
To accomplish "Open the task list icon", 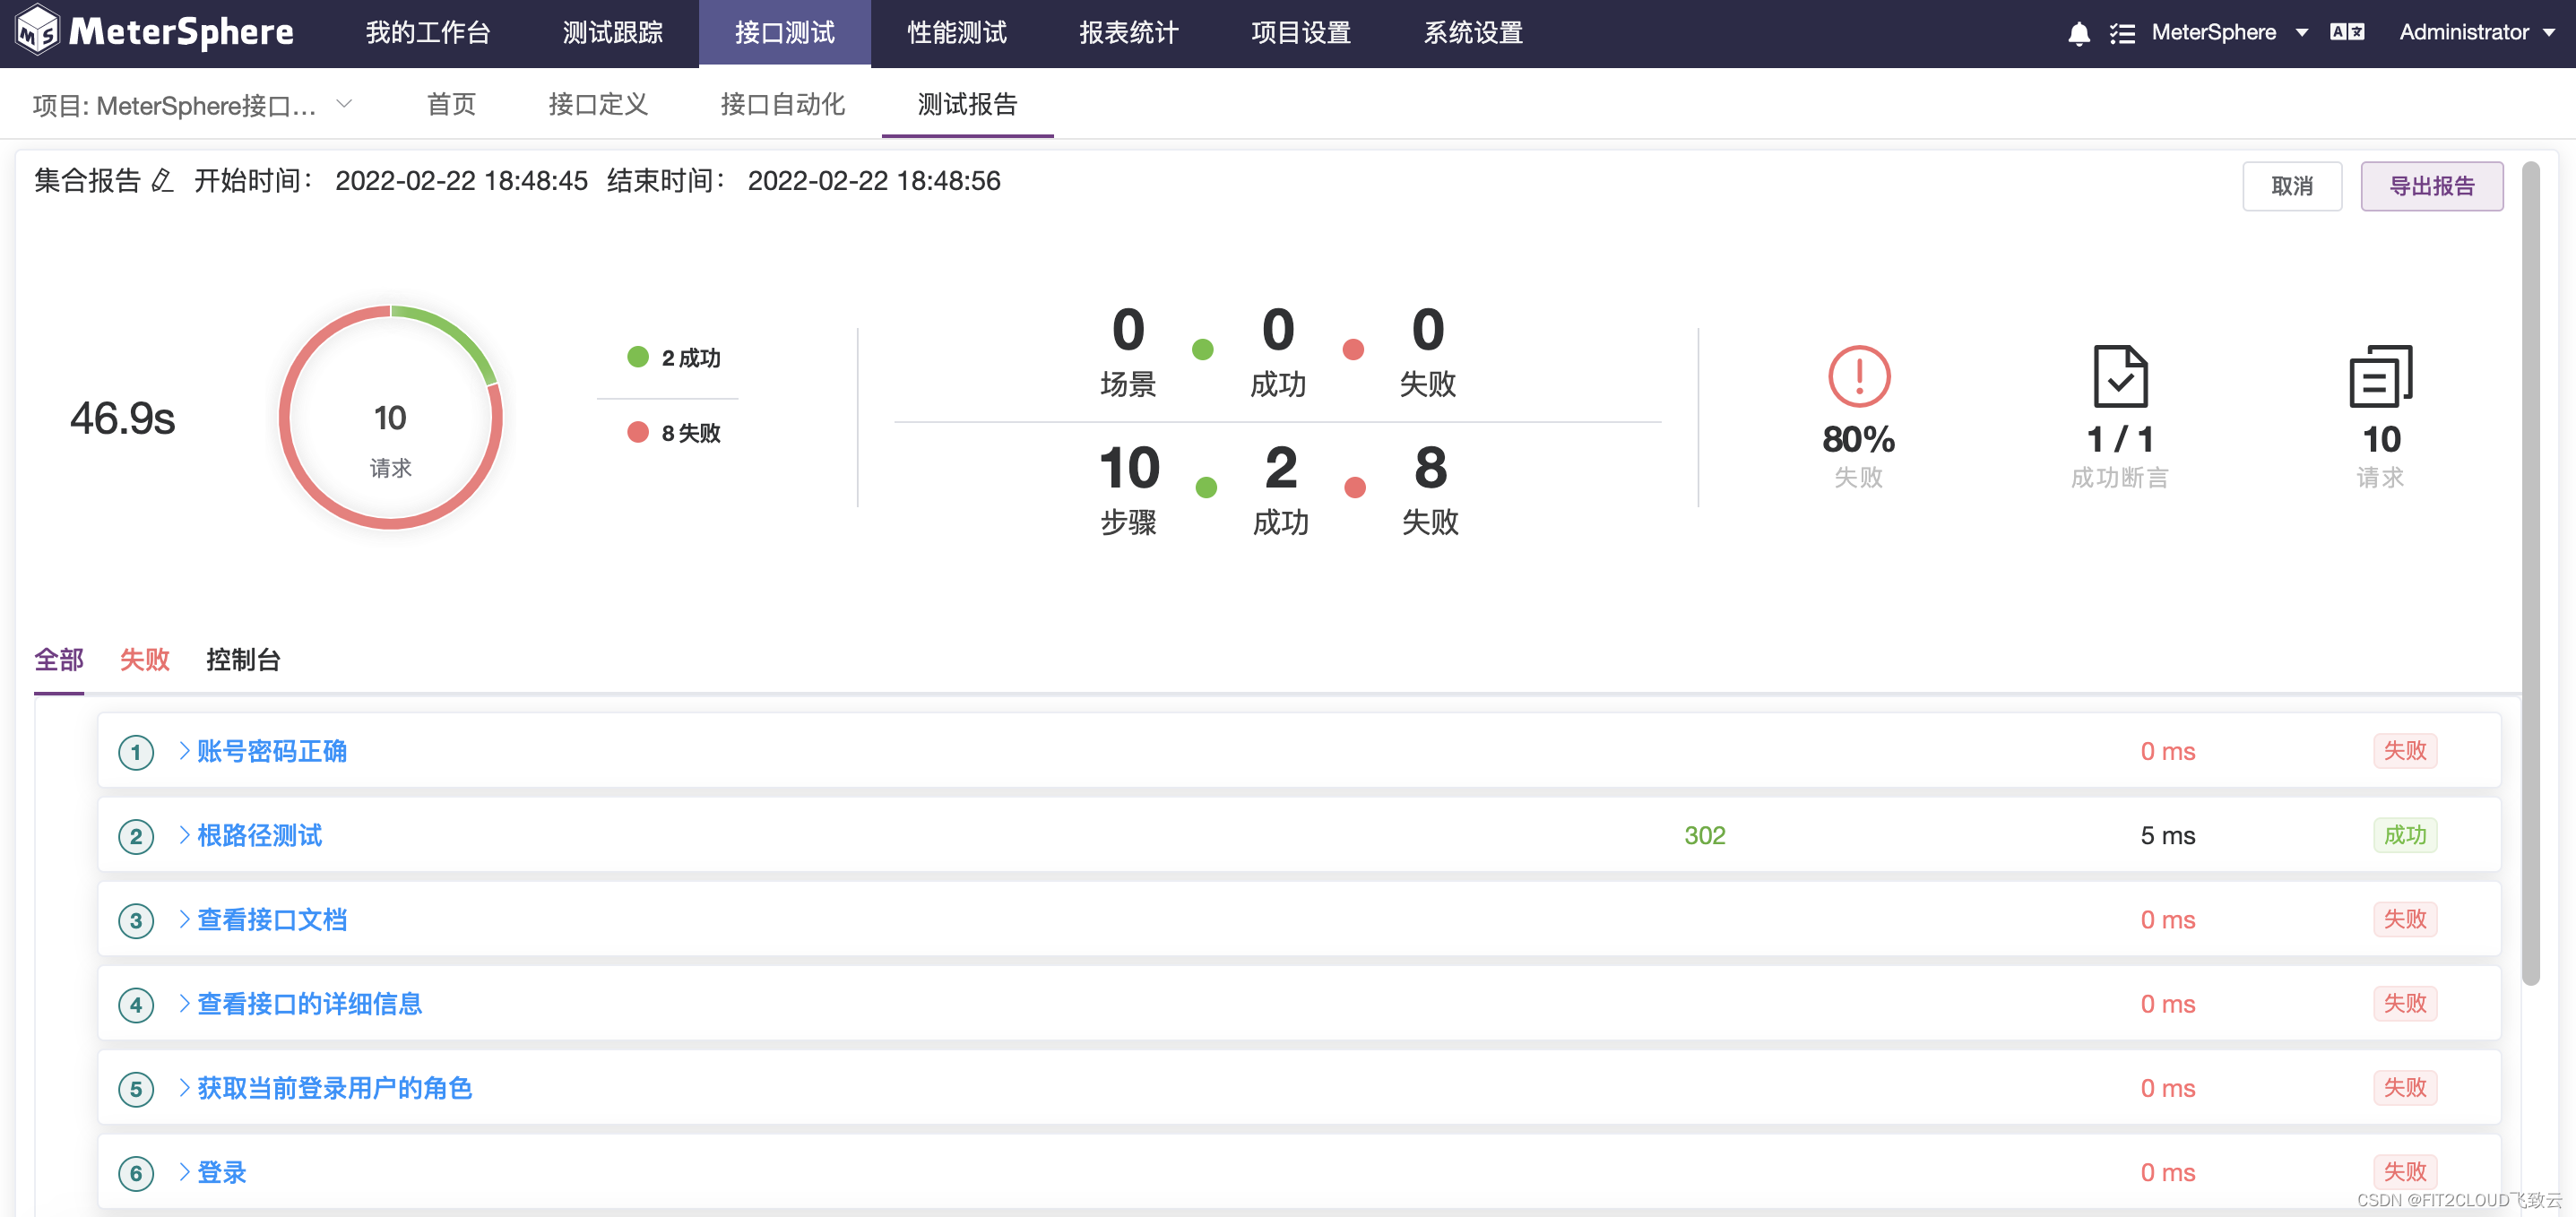I will pos(2122,33).
